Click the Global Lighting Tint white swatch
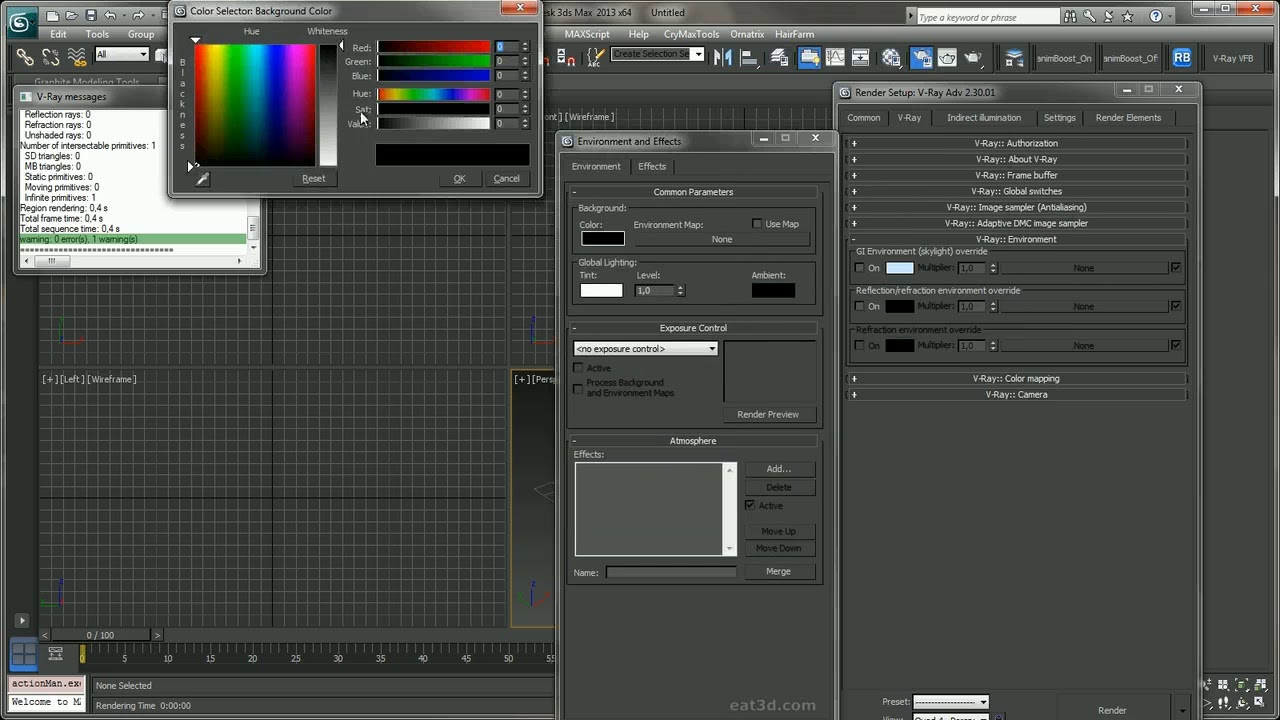This screenshot has width=1280, height=720. click(601, 290)
